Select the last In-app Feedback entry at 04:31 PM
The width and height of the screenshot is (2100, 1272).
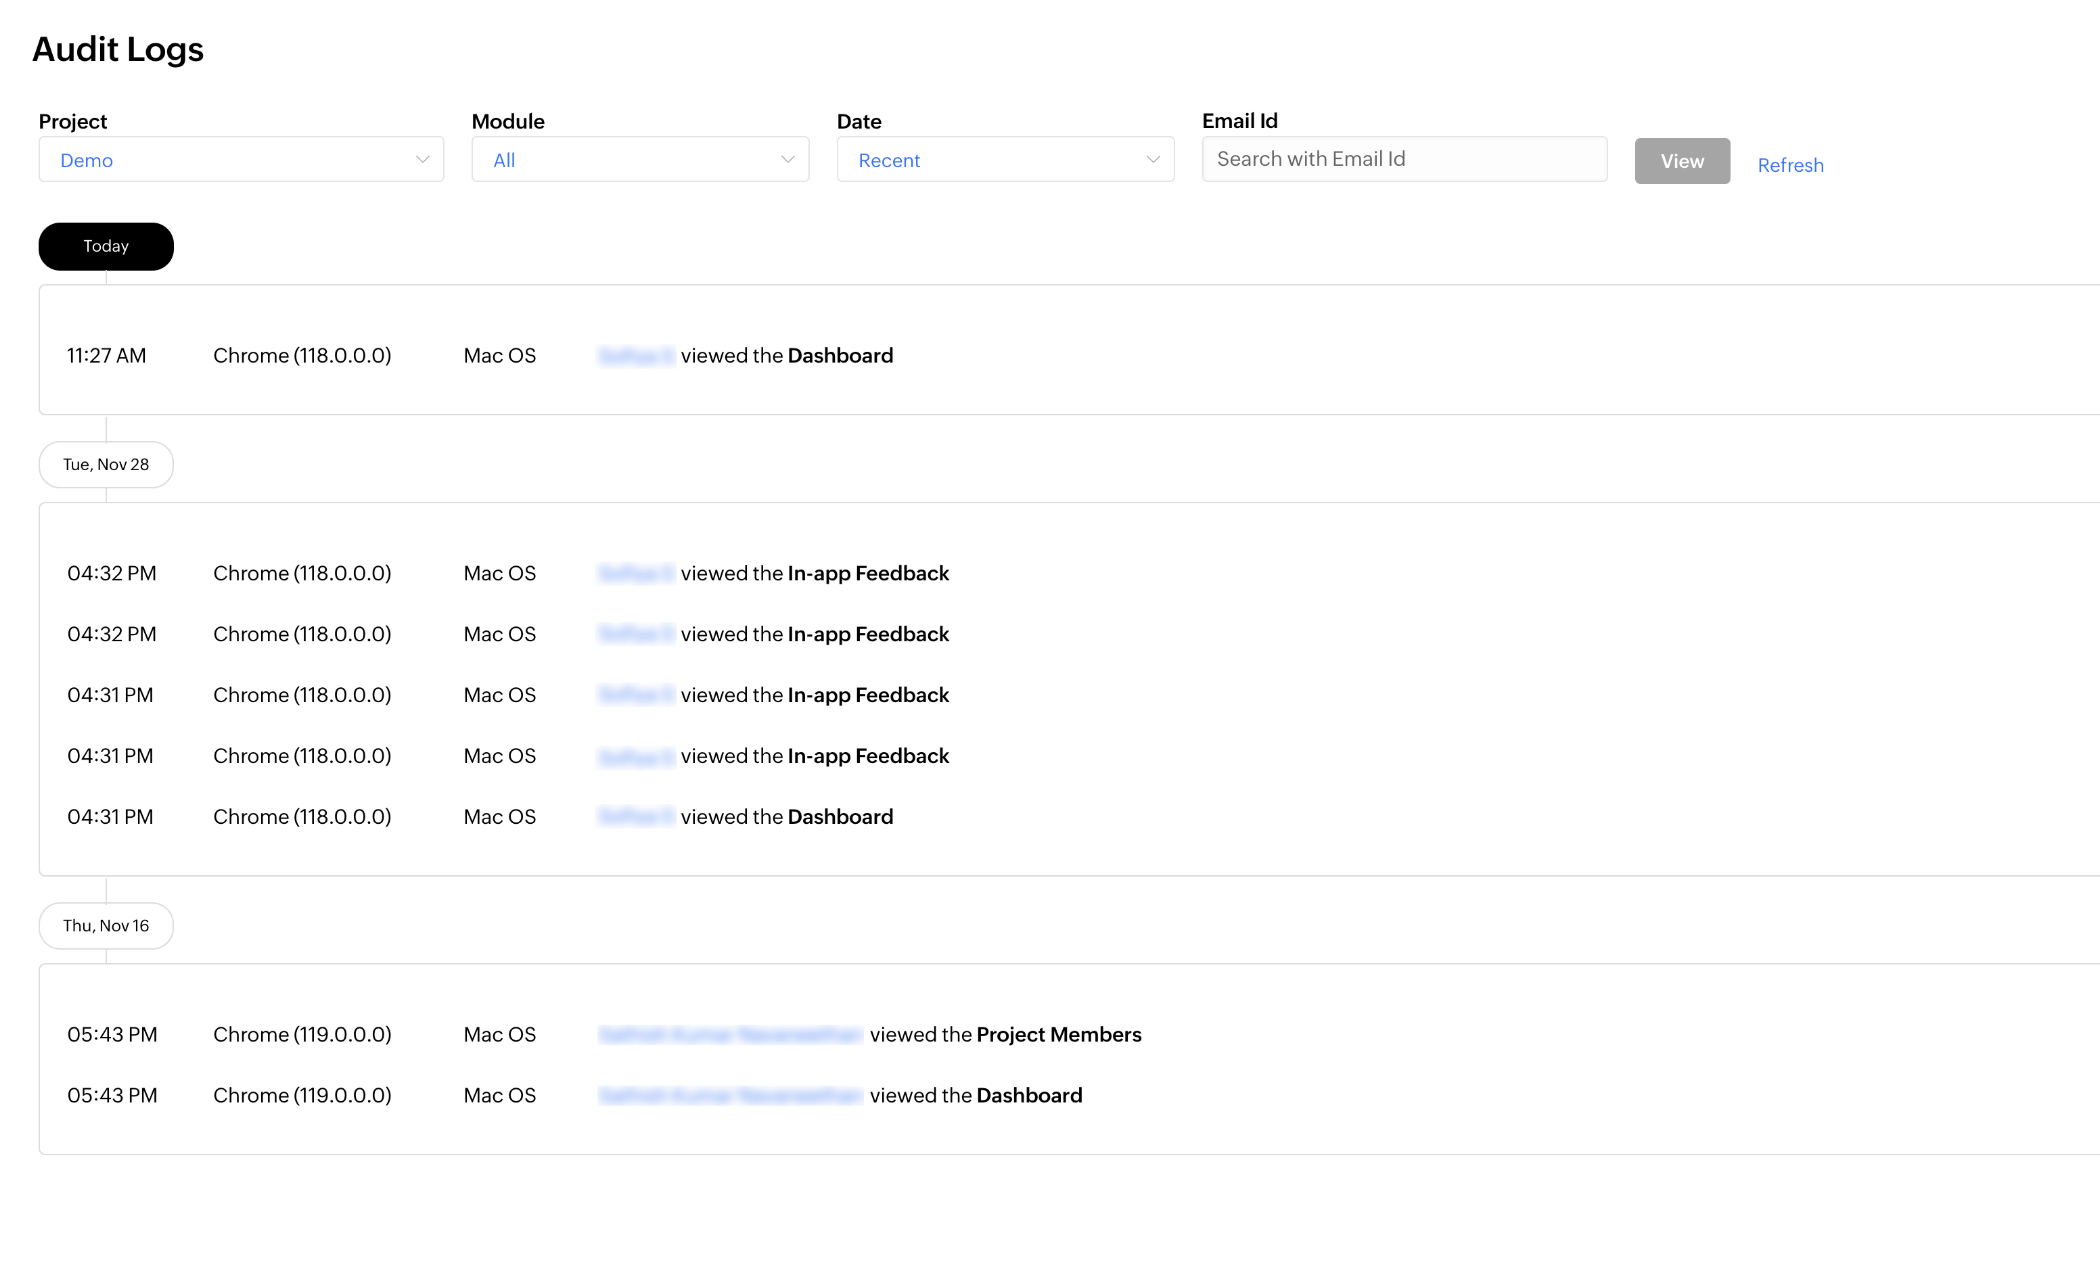tap(867, 756)
